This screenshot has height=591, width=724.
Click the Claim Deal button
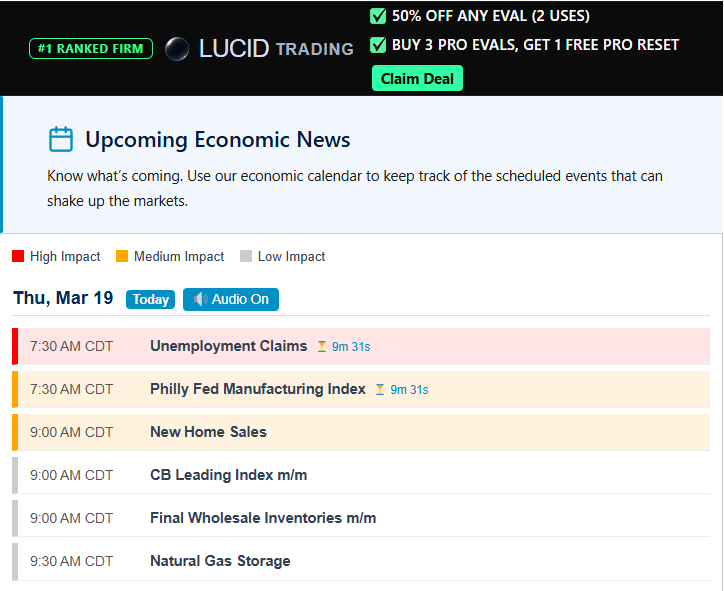pos(417,78)
